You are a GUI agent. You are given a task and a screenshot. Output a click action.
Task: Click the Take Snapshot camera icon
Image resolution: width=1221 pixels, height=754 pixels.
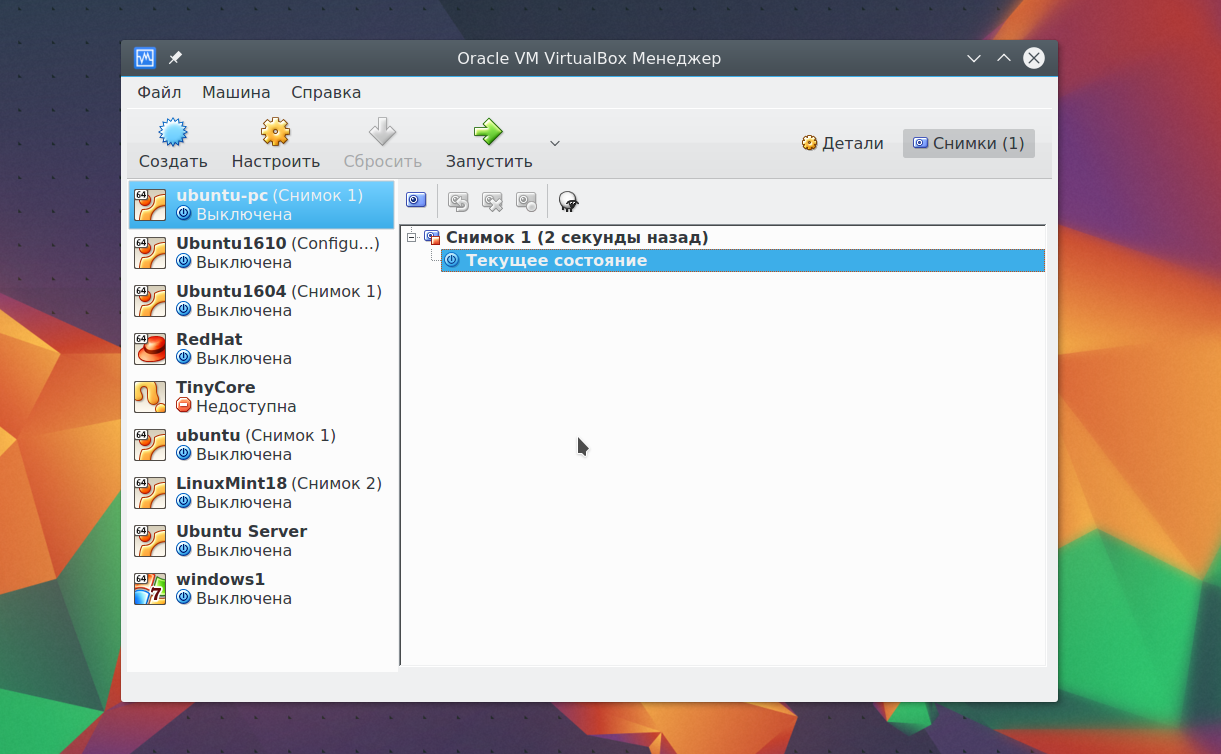415,200
